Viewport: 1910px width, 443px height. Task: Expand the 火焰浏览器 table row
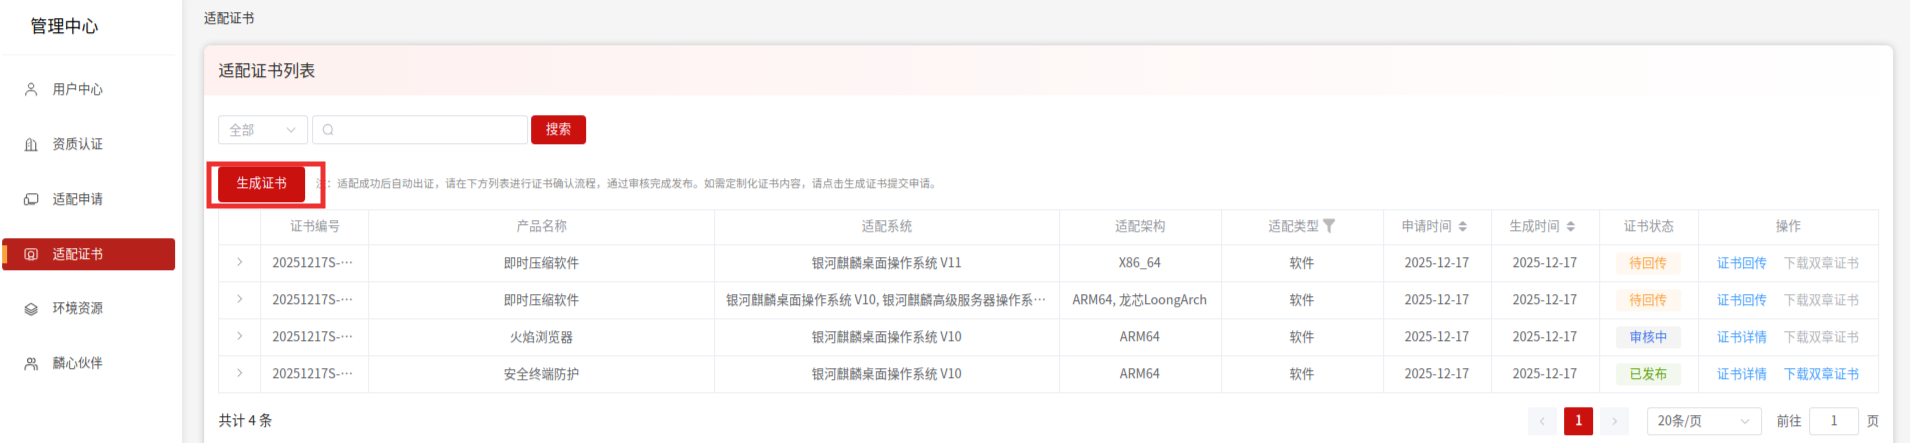[x=240, y=336]
